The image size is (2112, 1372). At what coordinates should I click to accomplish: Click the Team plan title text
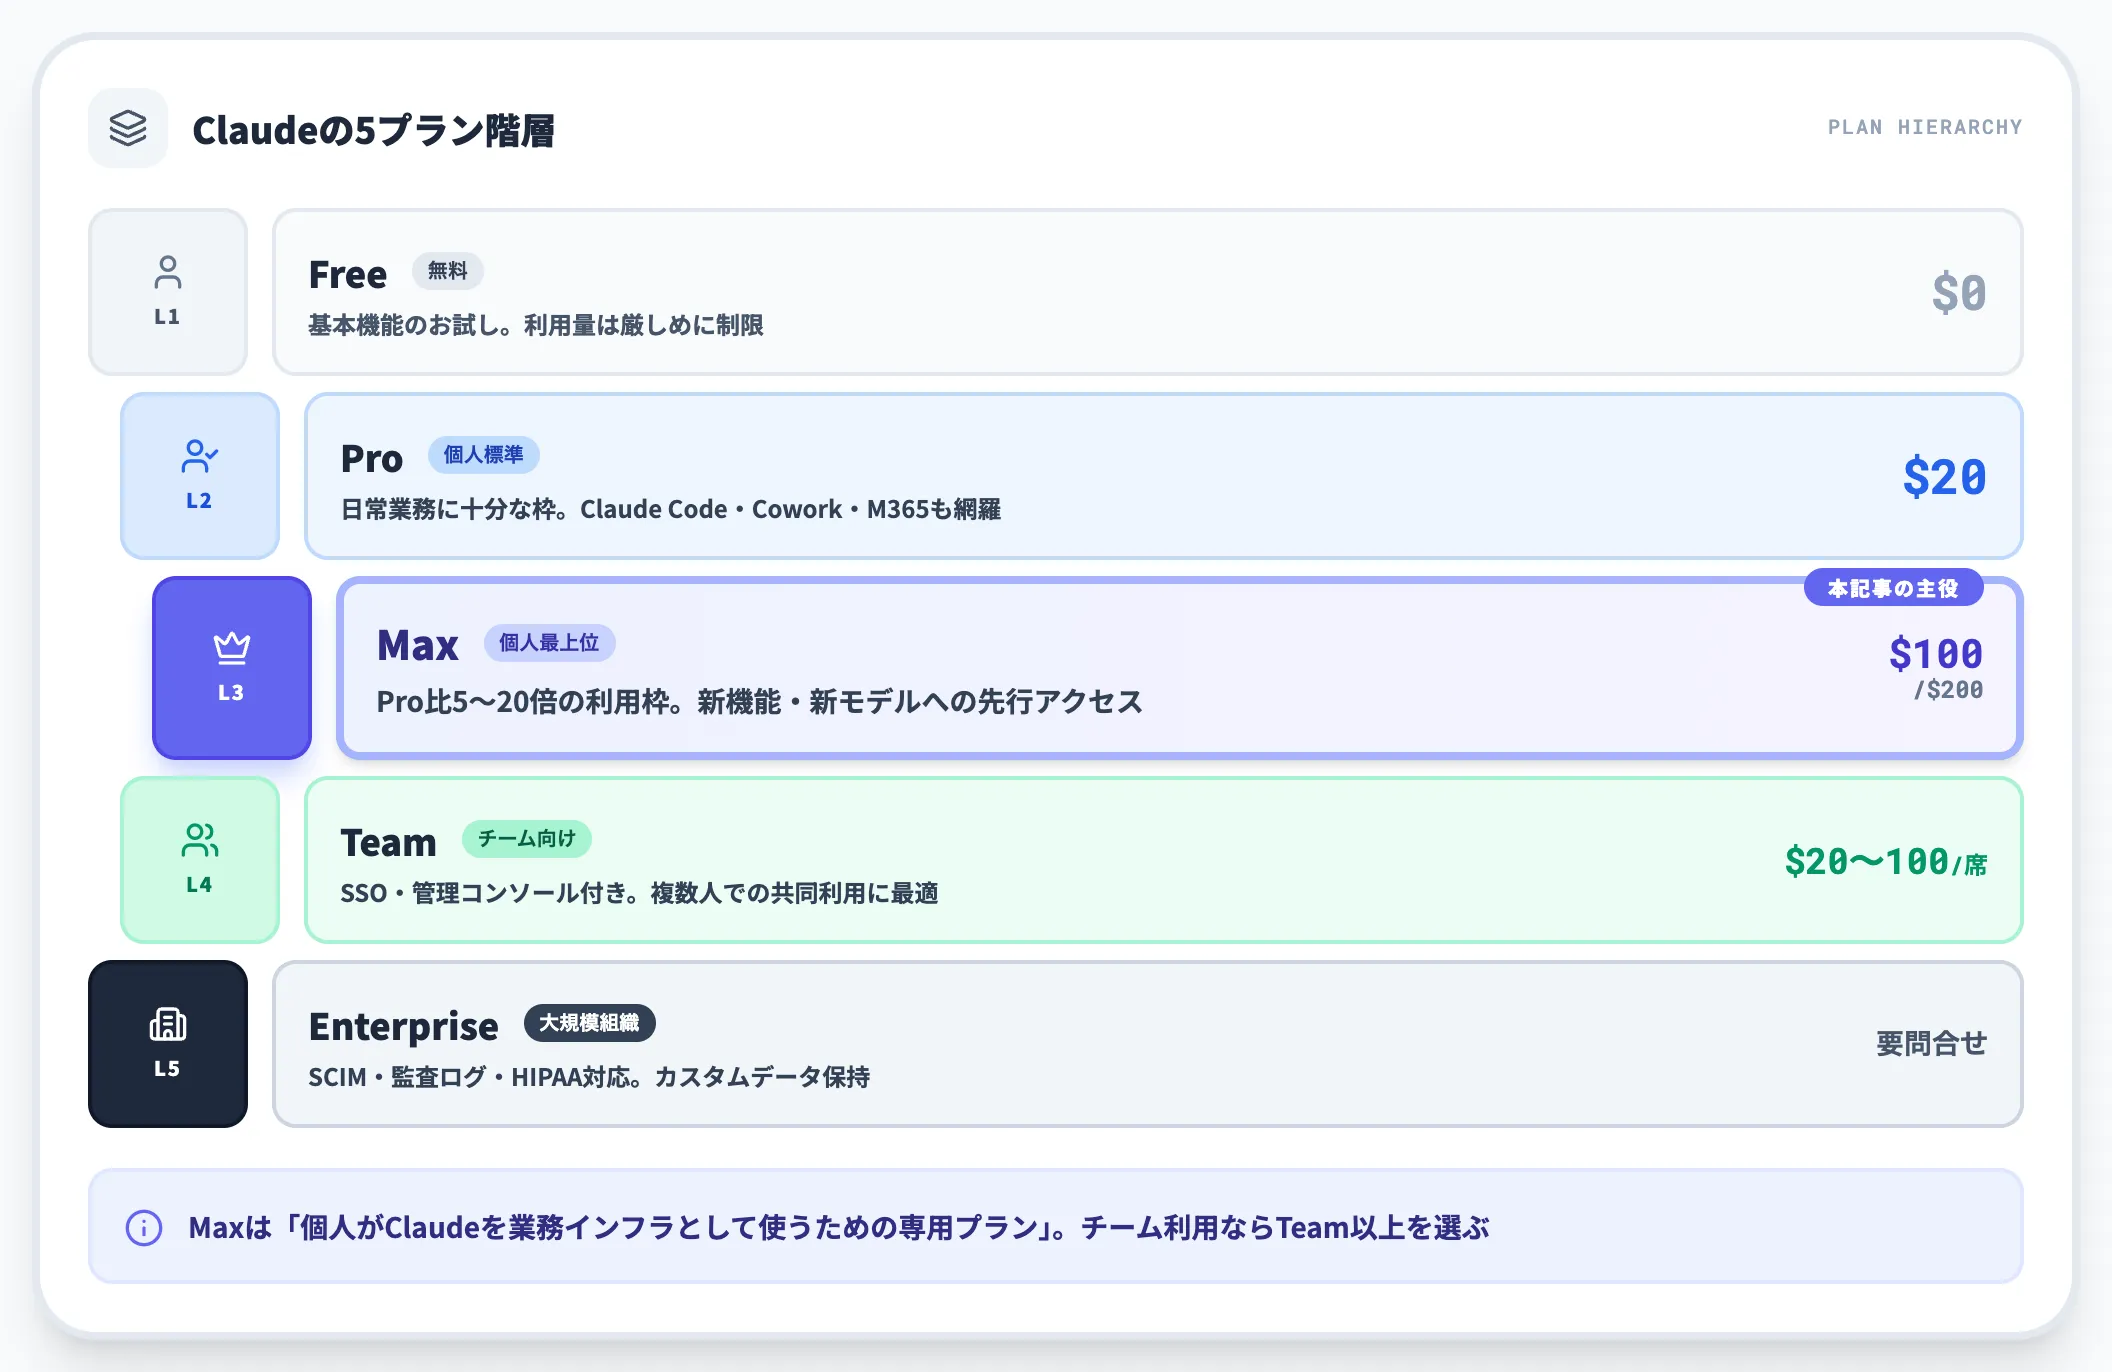389,843
